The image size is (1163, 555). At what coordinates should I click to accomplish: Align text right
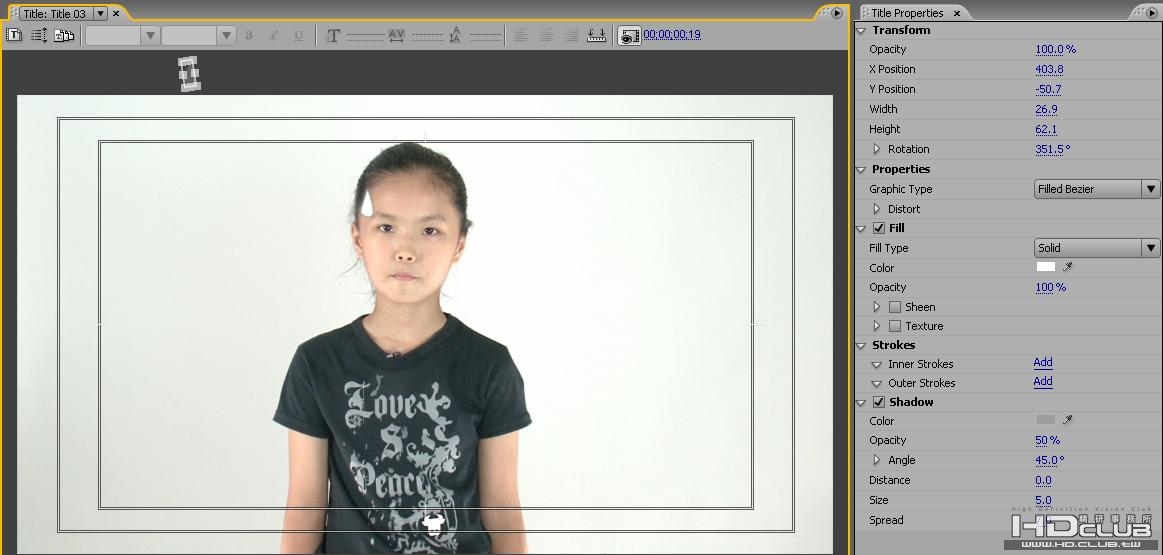[x=571, y=35]
